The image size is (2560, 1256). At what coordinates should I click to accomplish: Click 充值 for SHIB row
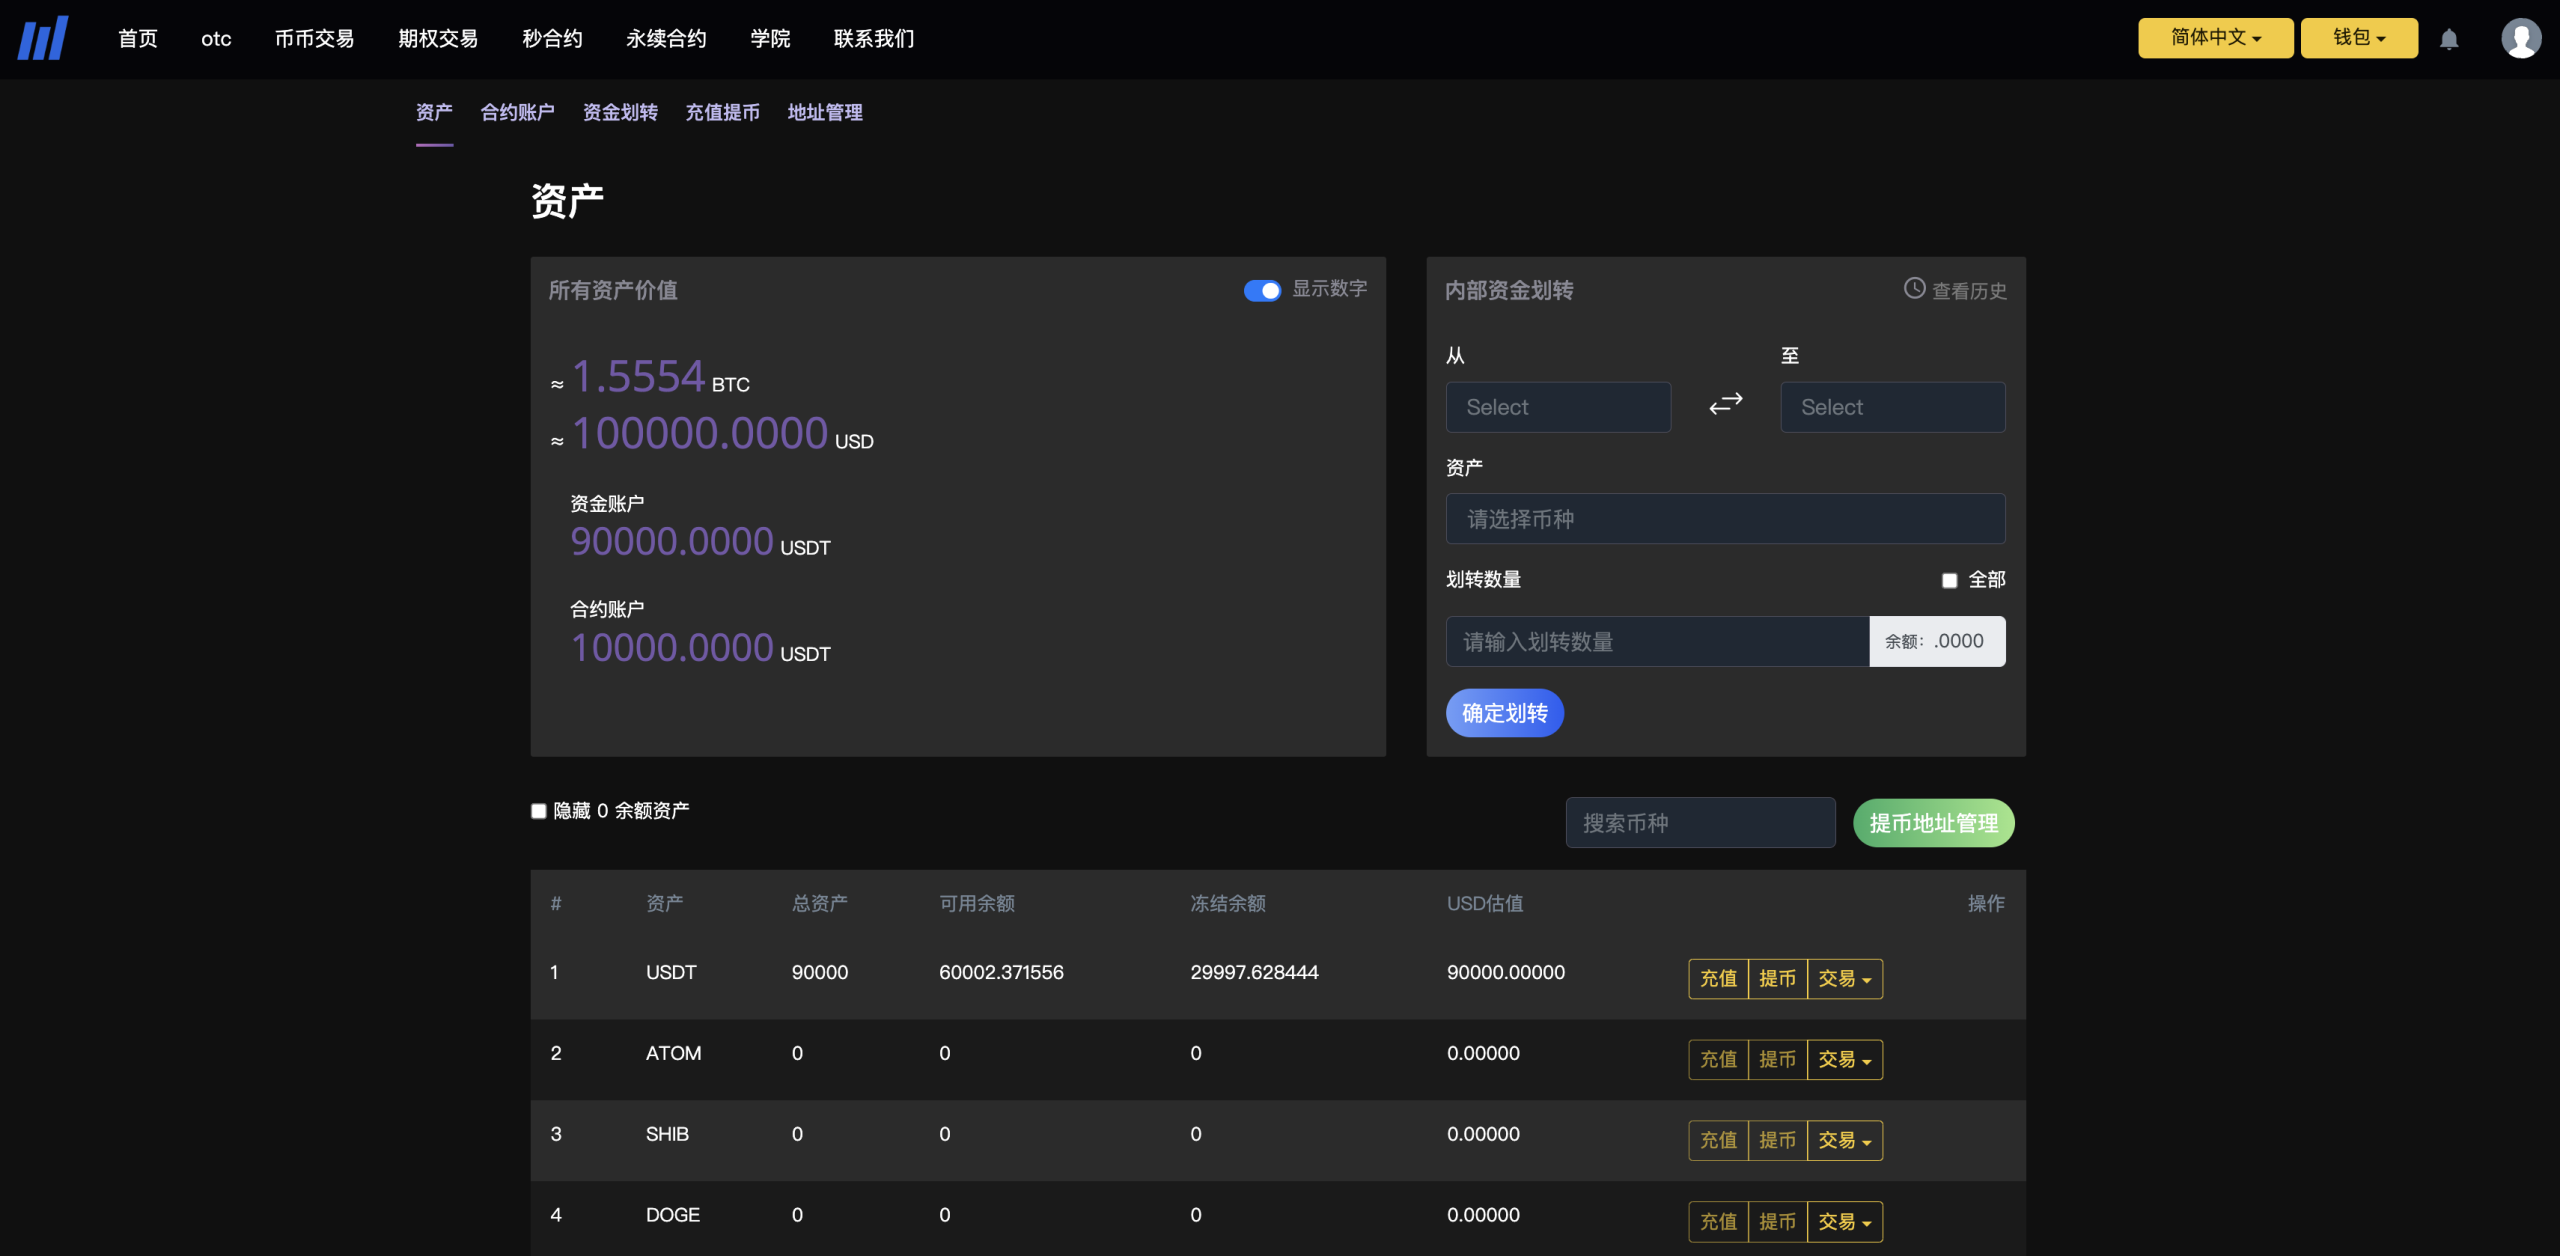1718,1141
